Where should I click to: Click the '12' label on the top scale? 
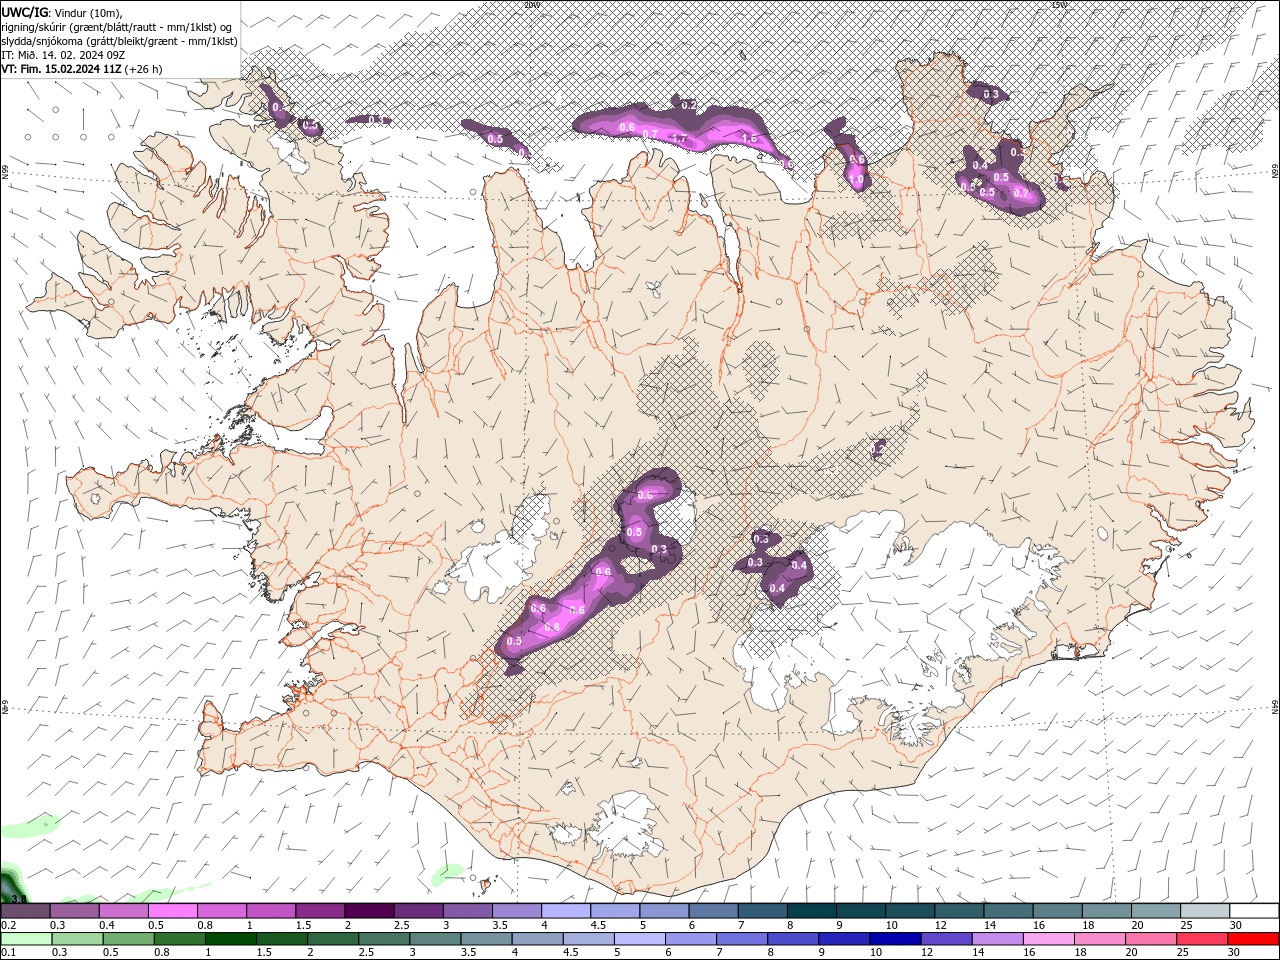[940, 926]
